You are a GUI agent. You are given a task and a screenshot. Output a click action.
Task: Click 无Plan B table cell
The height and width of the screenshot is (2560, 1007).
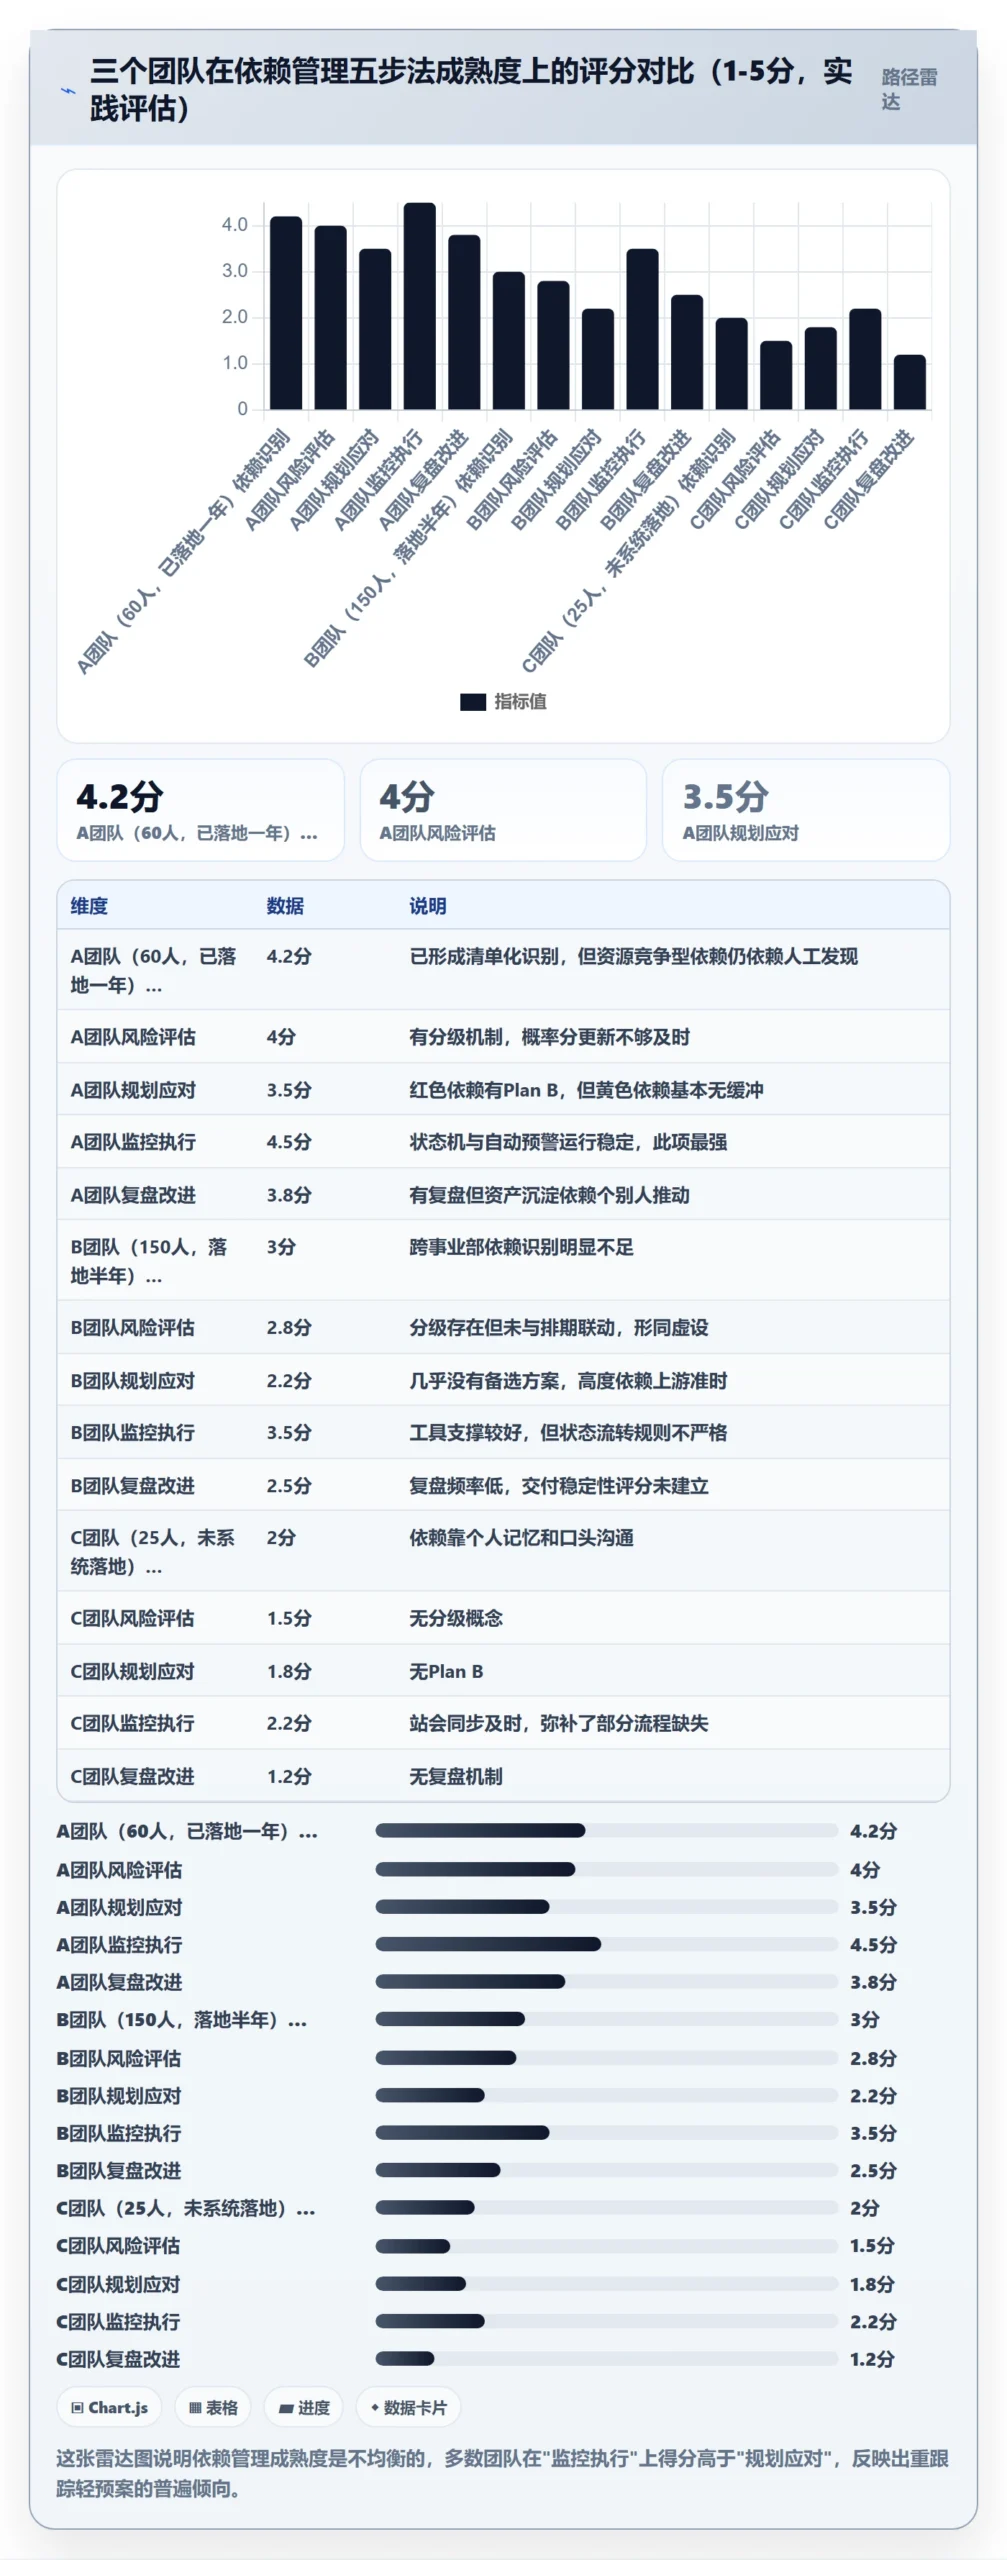[446, 1672]
